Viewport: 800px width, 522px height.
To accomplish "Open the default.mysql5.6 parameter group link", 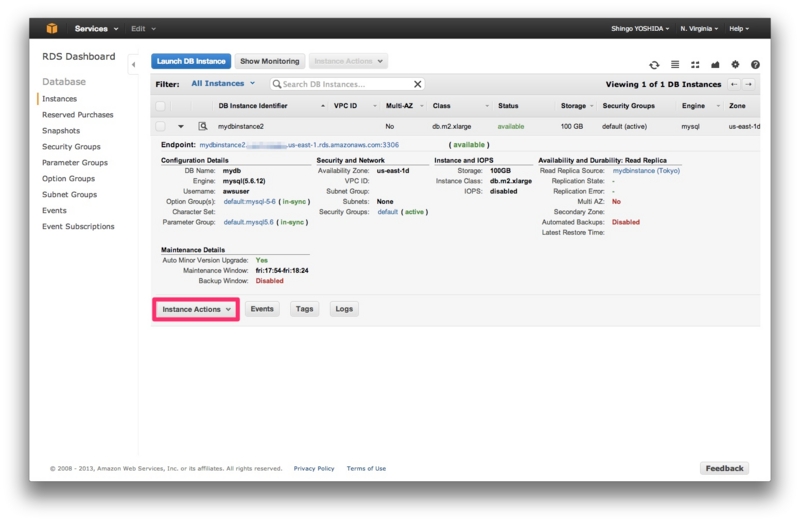I will pos(248,222).
